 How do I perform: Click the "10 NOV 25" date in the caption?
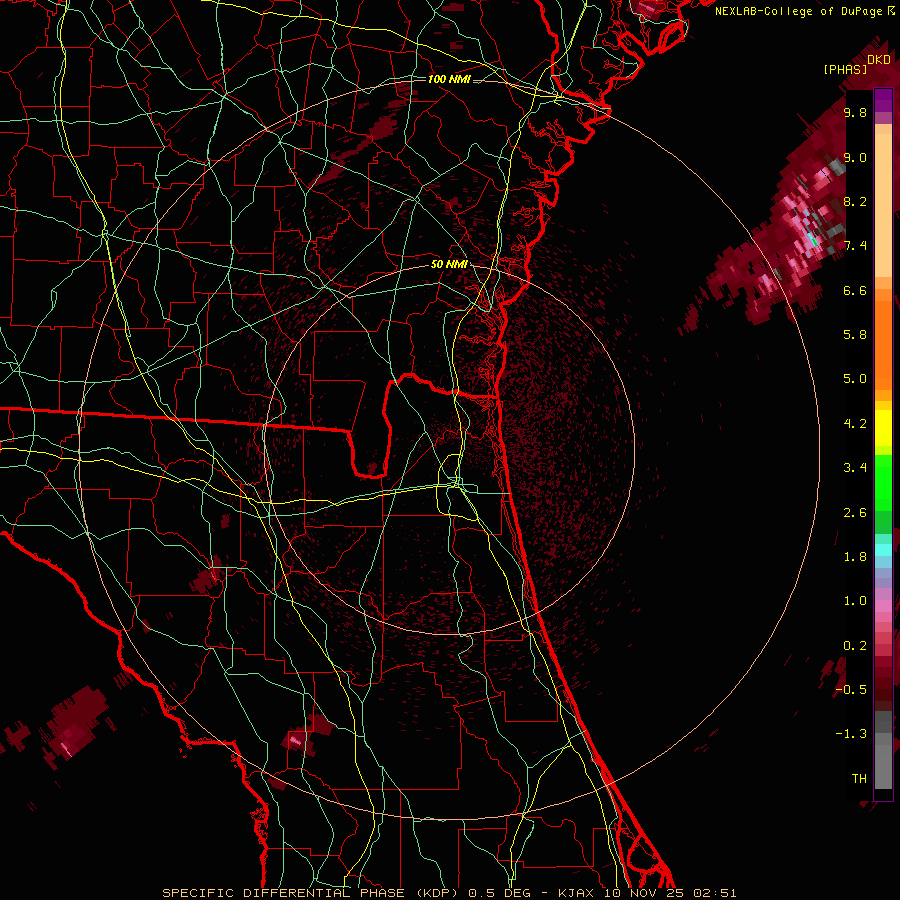pyautogui.click(x=642, y=893)
